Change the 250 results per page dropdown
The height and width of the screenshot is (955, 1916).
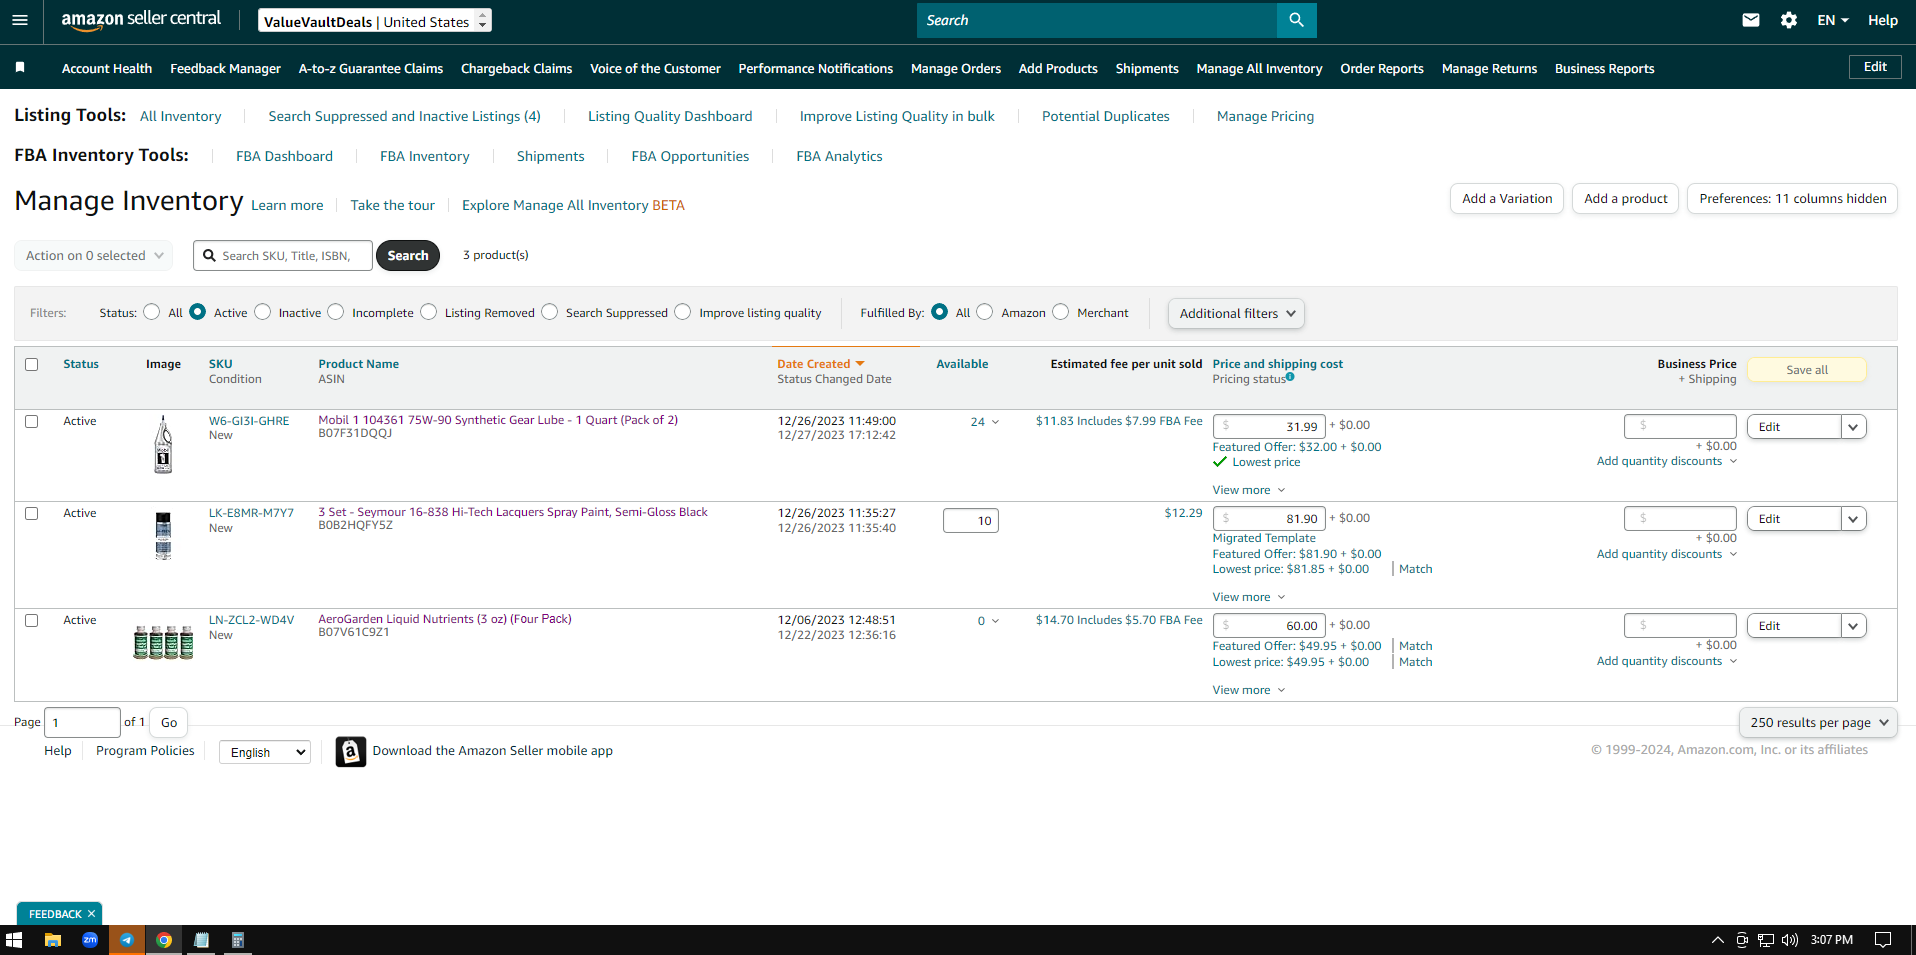(x=1818, y=722)
